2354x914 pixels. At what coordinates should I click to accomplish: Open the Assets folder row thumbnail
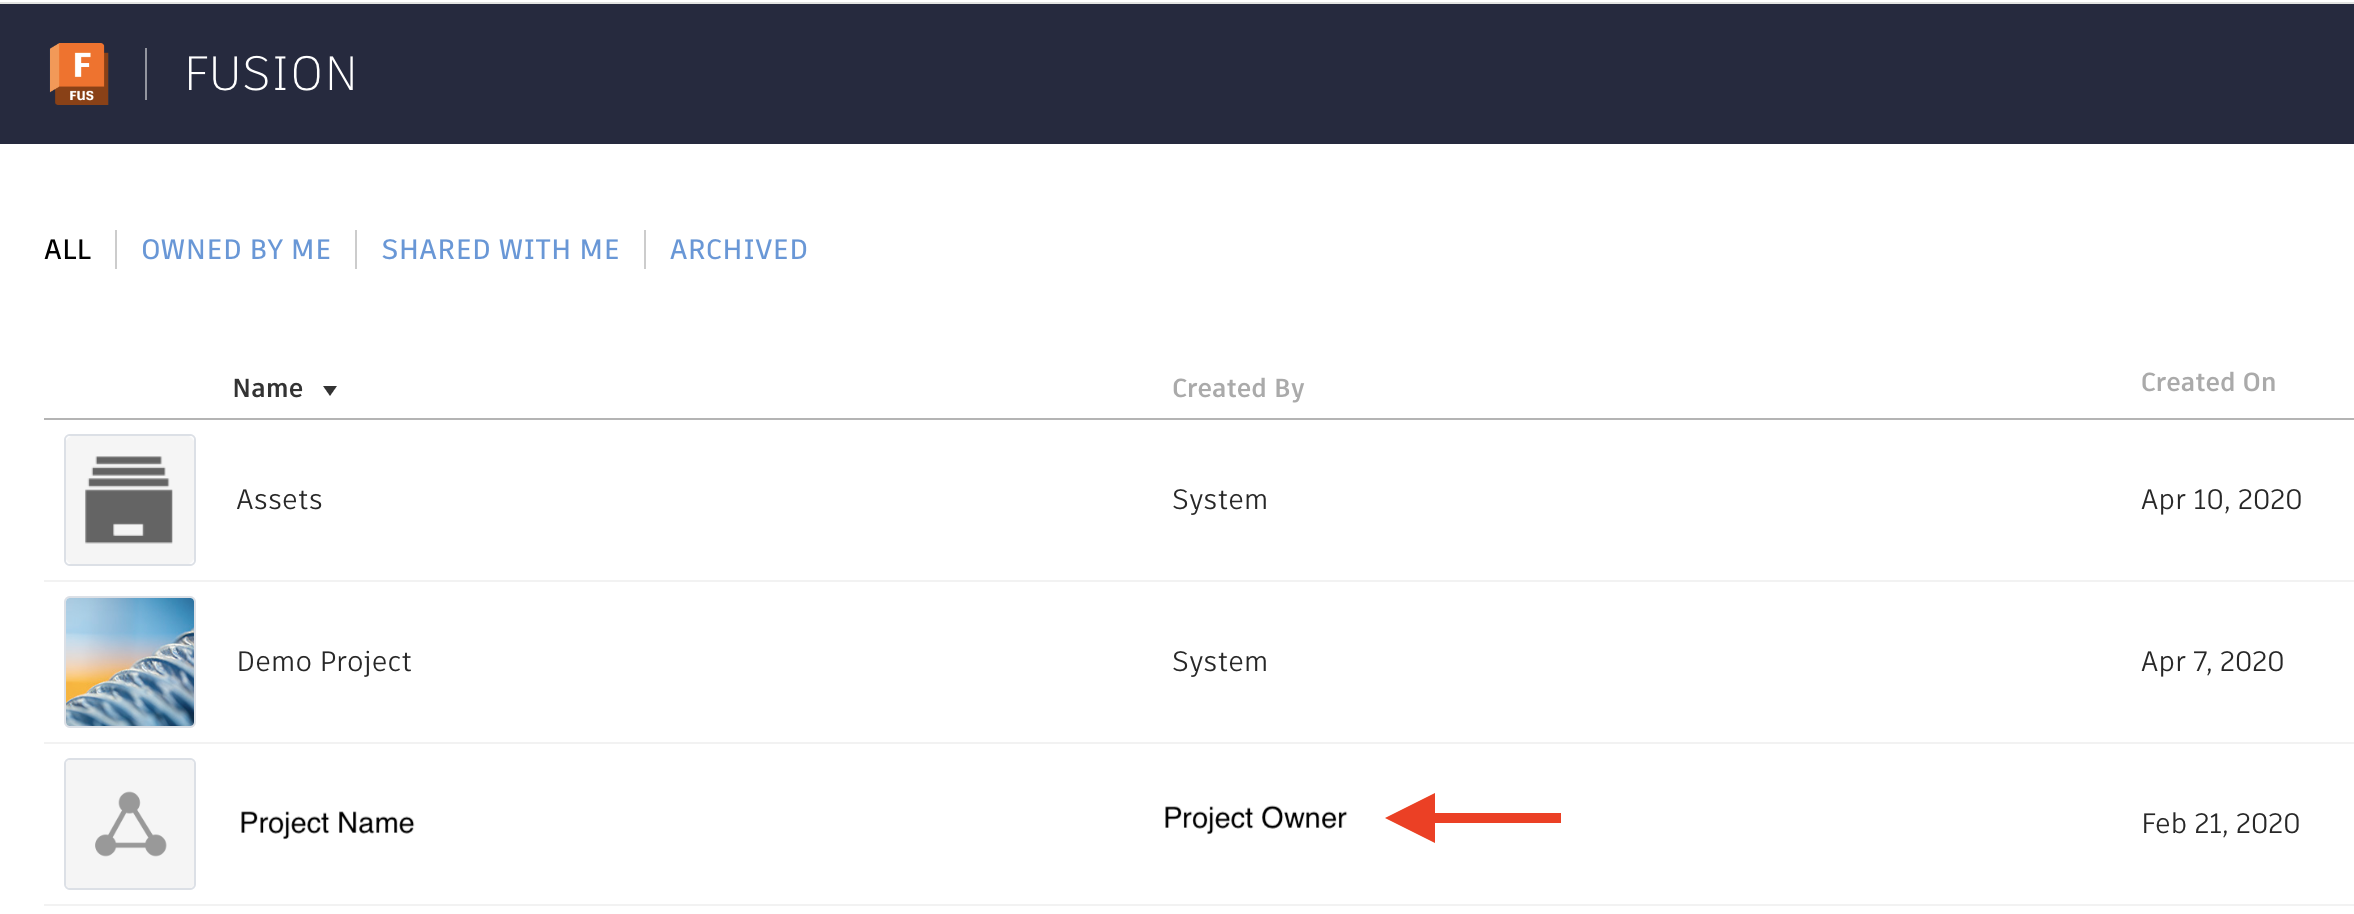[129, 499]
